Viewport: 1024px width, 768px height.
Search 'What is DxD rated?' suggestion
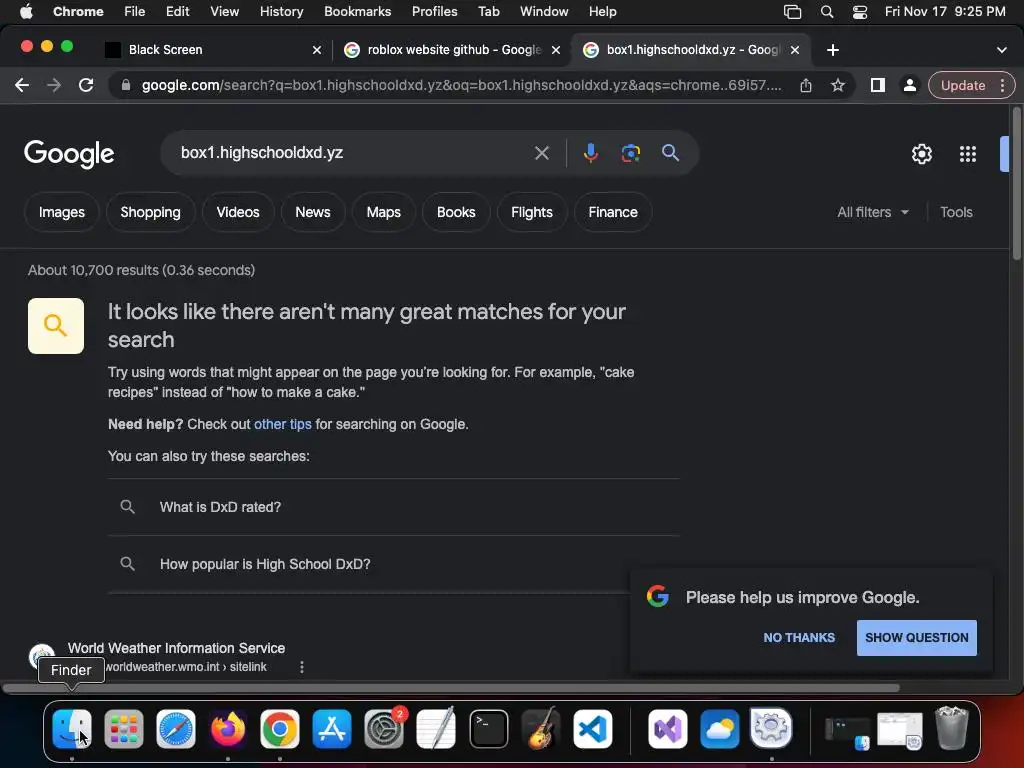pos(394,507)
